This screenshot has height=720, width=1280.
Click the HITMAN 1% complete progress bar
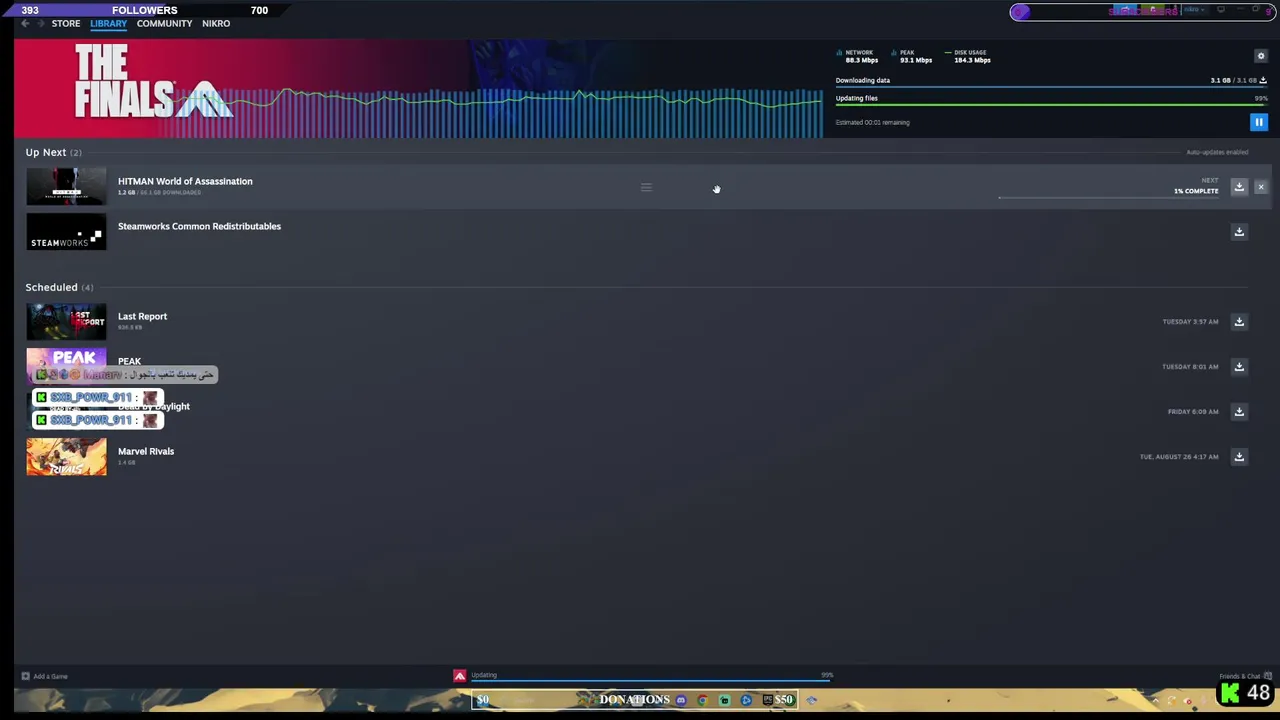click(1108, 198)
